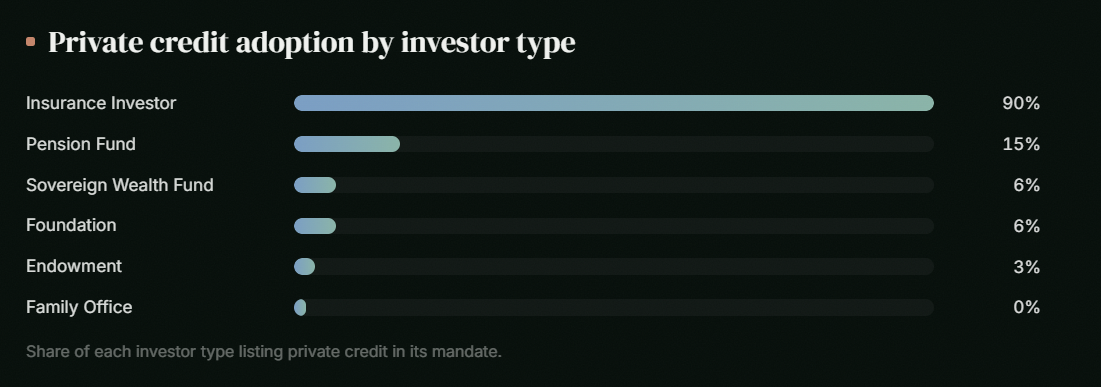Click the 3% value label
This screenshot has height=387, width=1101.
coord(1027,267)
